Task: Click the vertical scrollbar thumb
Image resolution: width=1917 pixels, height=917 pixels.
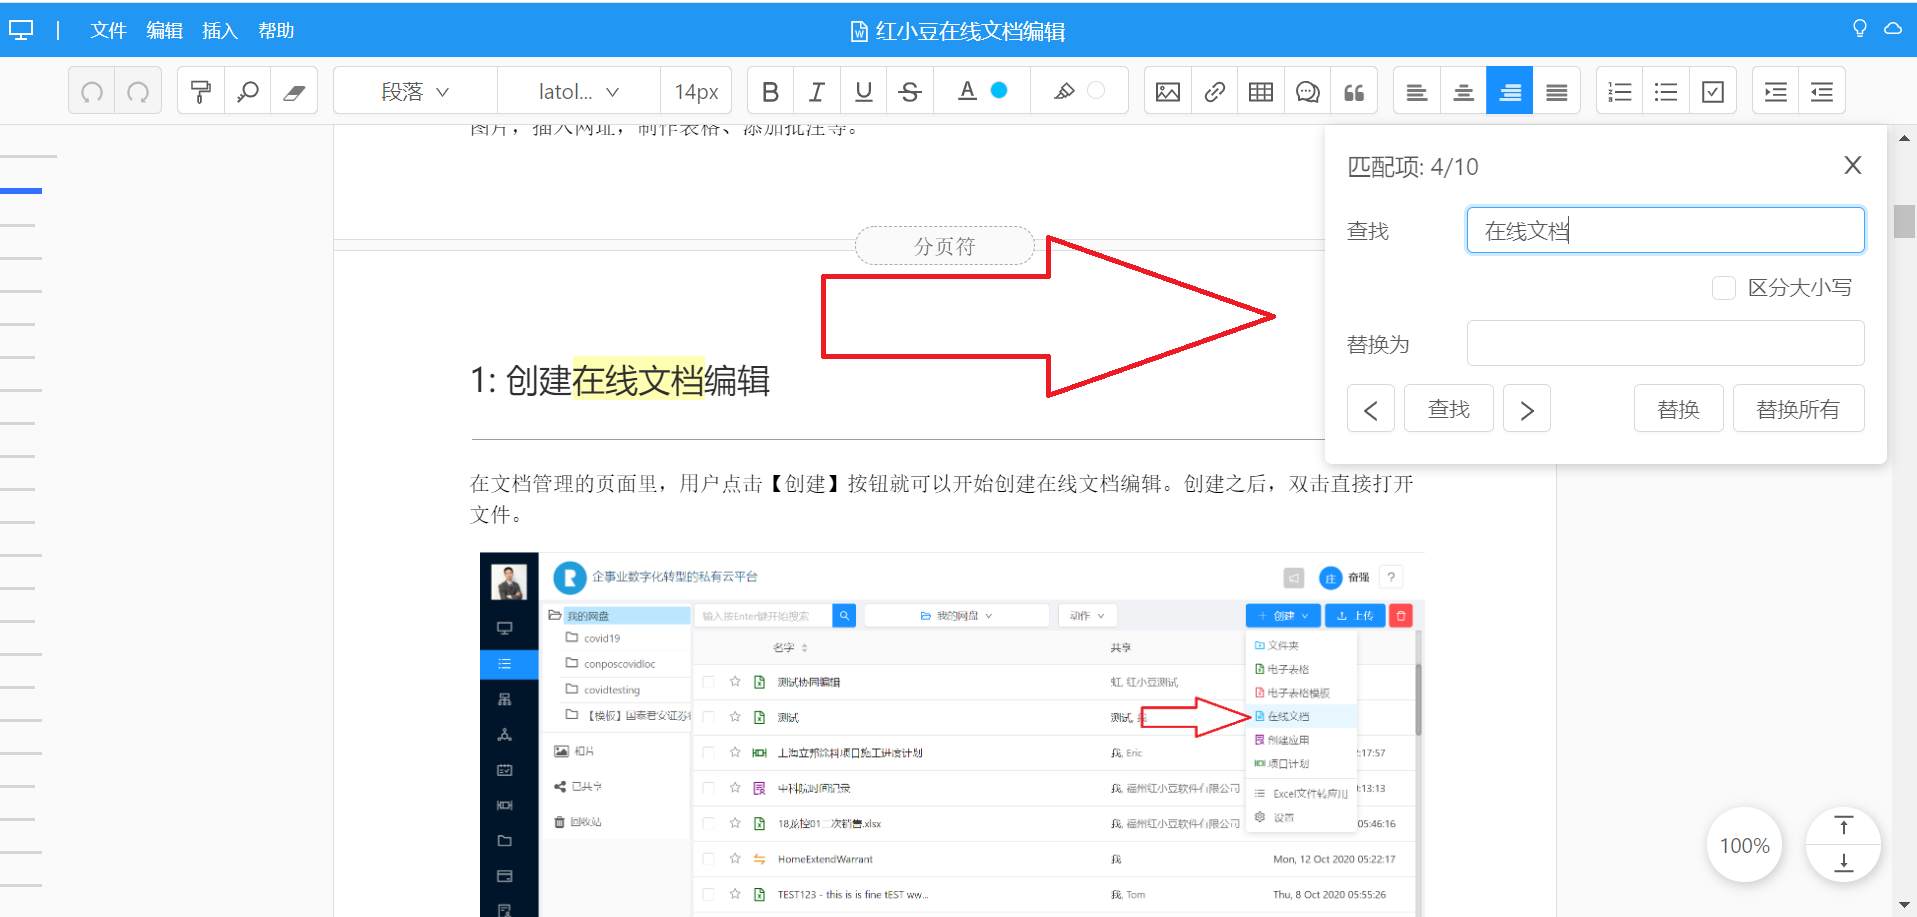Action: click(1903, 221)
